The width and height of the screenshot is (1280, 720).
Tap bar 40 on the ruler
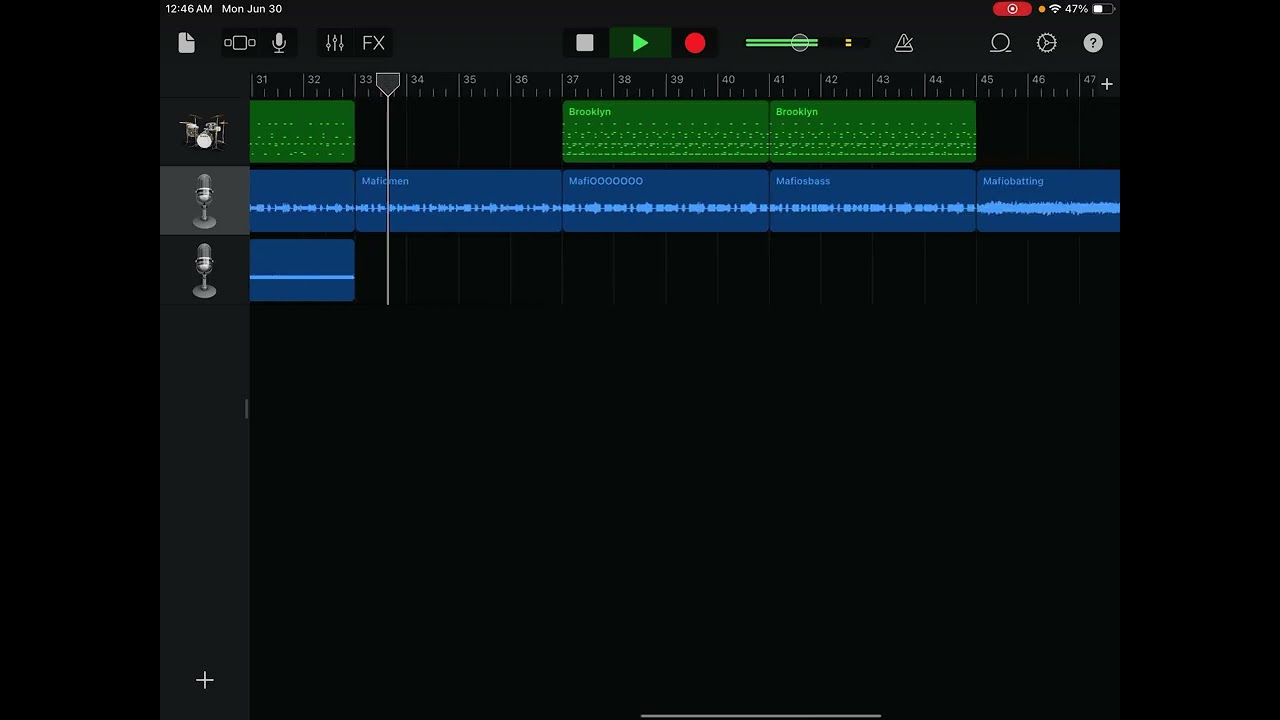(x=728, y=80)
